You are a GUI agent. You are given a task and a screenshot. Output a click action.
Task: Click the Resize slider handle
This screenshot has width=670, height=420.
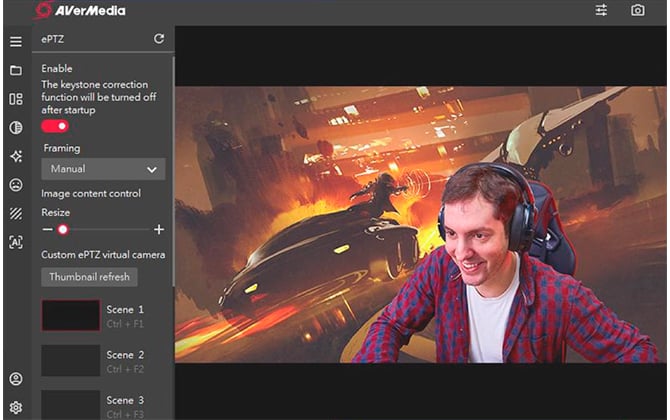coord(63,229)
